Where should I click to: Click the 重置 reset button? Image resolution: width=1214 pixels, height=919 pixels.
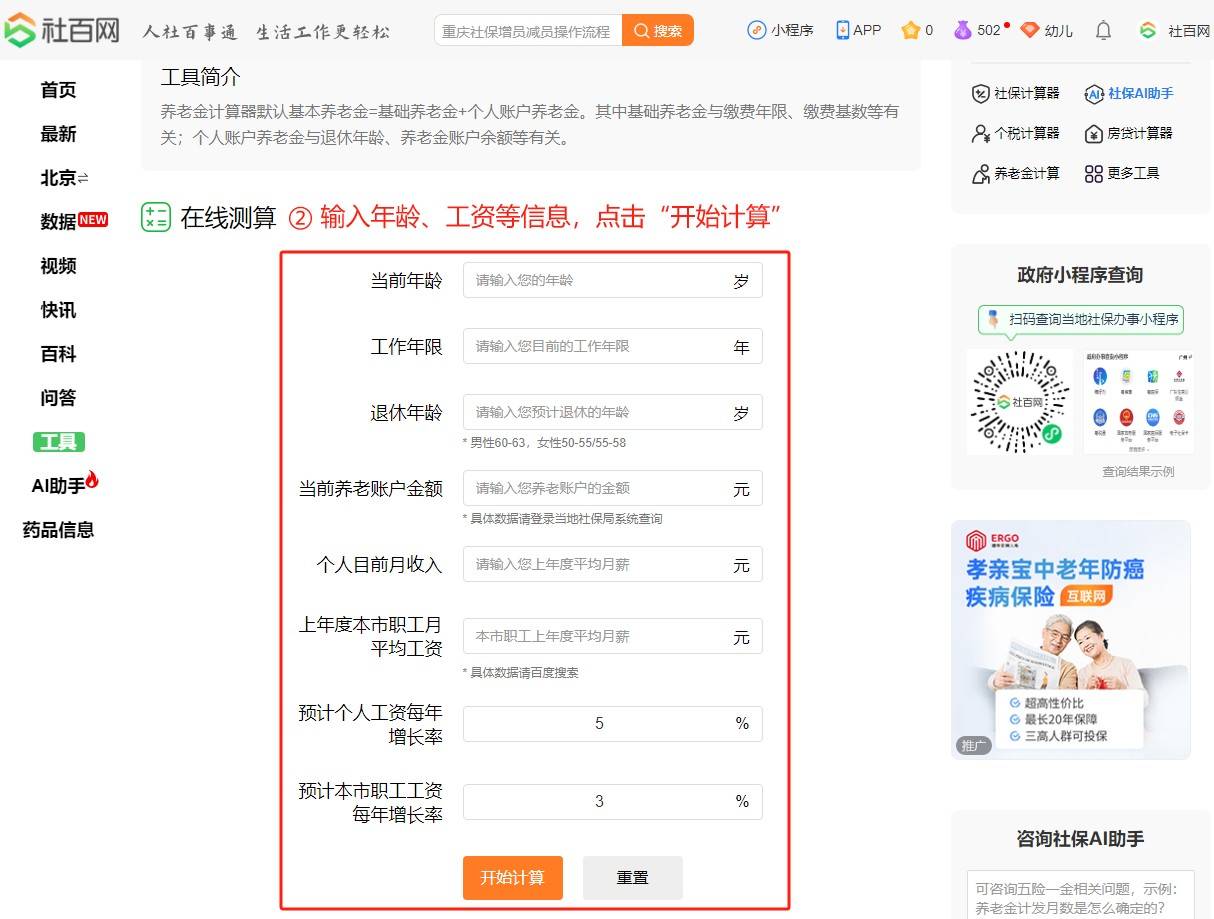coord(632,877)
